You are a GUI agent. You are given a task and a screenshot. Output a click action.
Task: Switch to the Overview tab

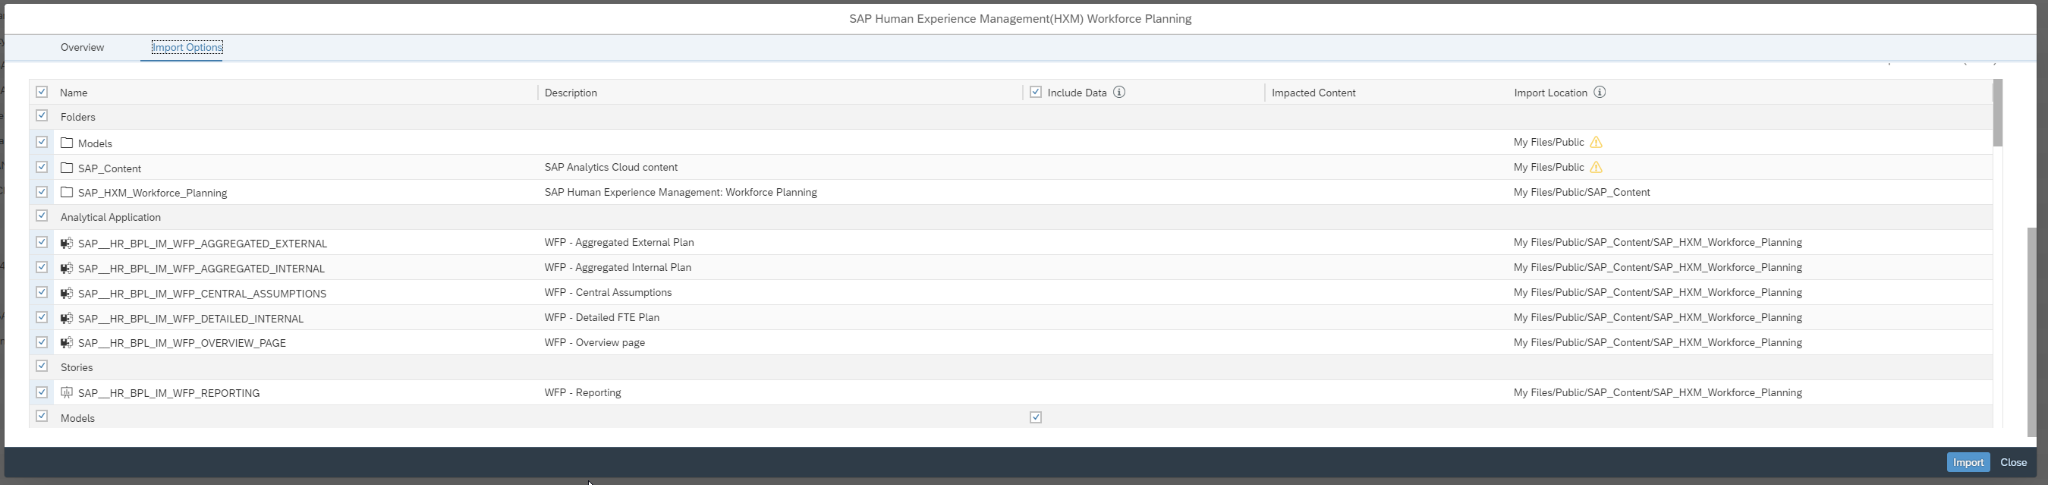click(x=82, y=47)
